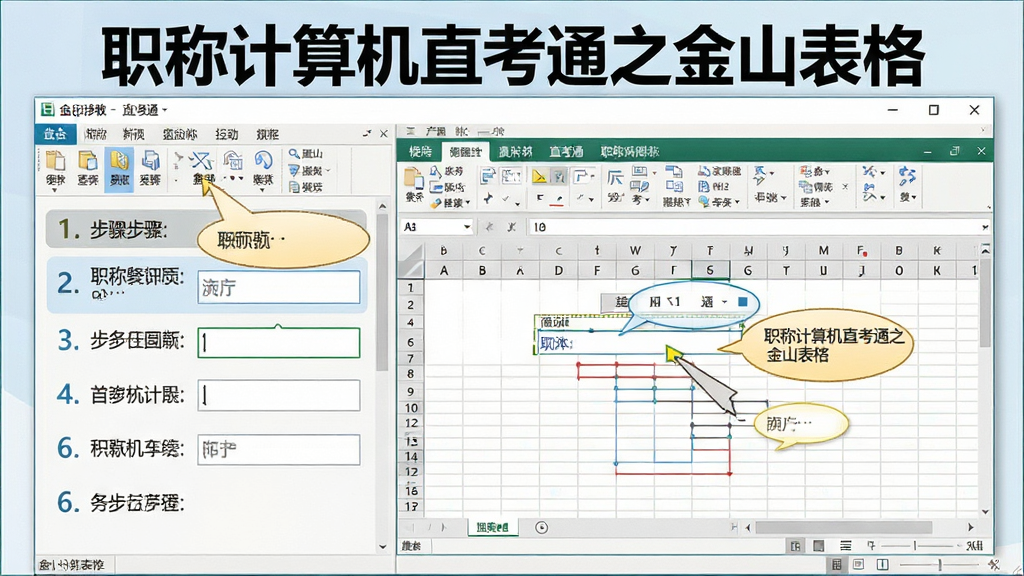The width and height of the screenshot is (1024, 576).
Task: Click the folder-with-page copy icon in left toolbar
Action: click(87, 161)
